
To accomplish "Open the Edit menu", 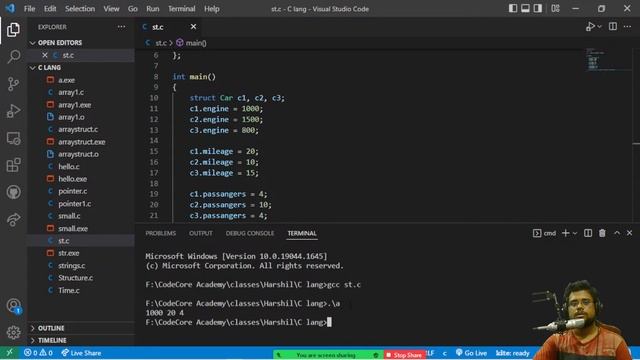I will [x=50, y=9].
